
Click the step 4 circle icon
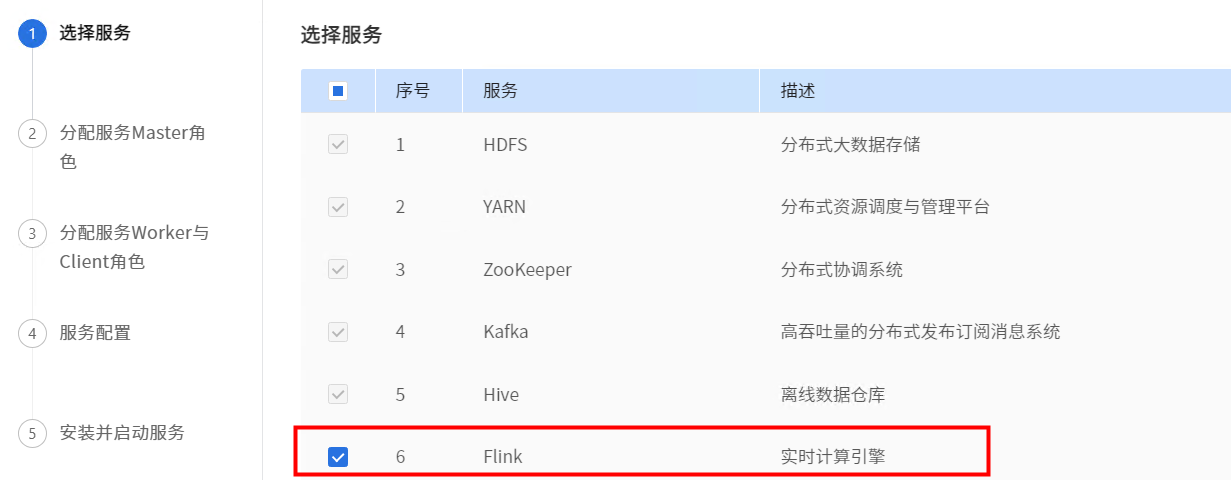33,333
